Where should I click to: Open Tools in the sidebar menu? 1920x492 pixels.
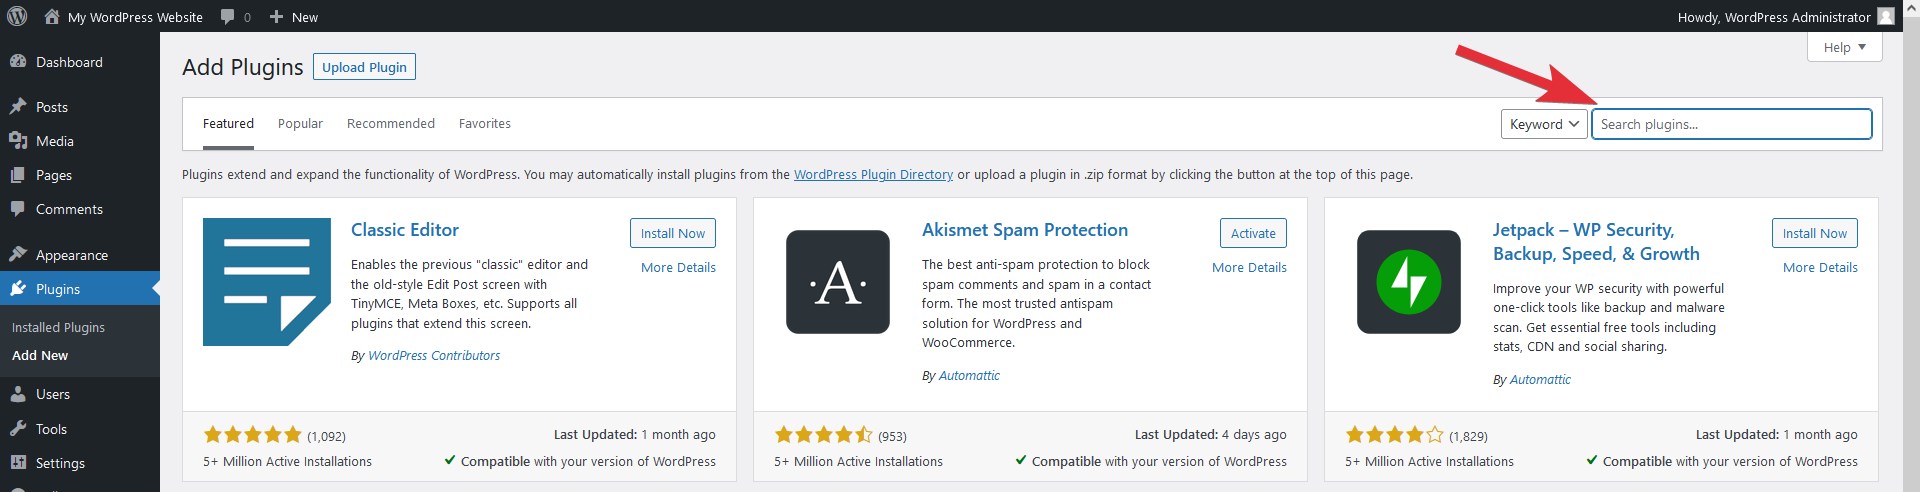[x=80, y=429]
